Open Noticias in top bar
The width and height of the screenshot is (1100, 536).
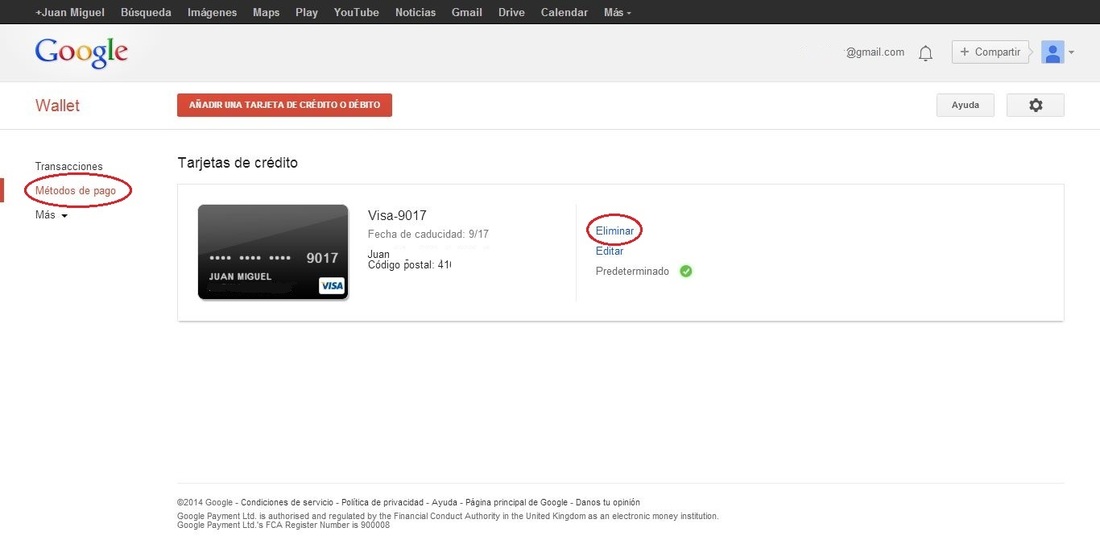(415, 13)
